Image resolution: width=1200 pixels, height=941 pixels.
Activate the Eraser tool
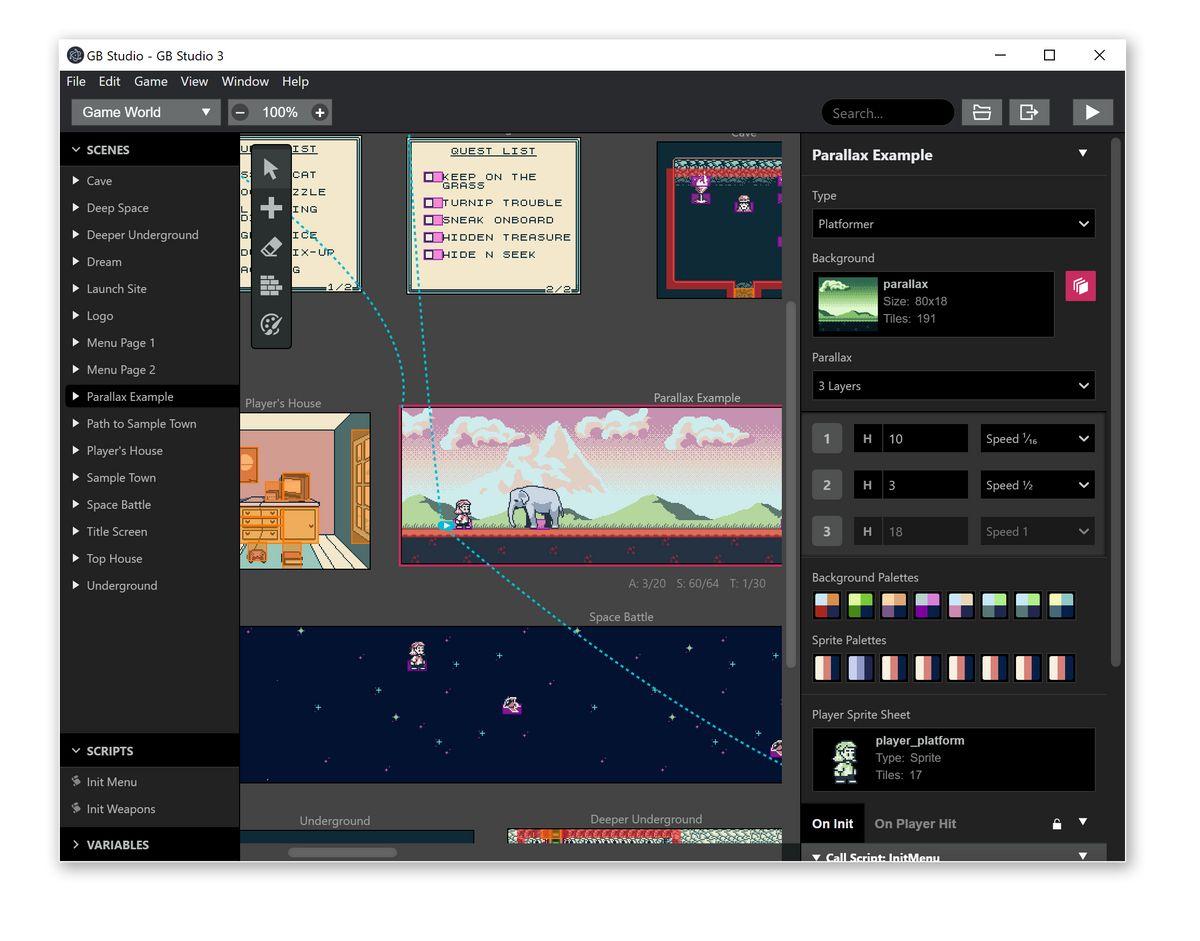point(271,247)
